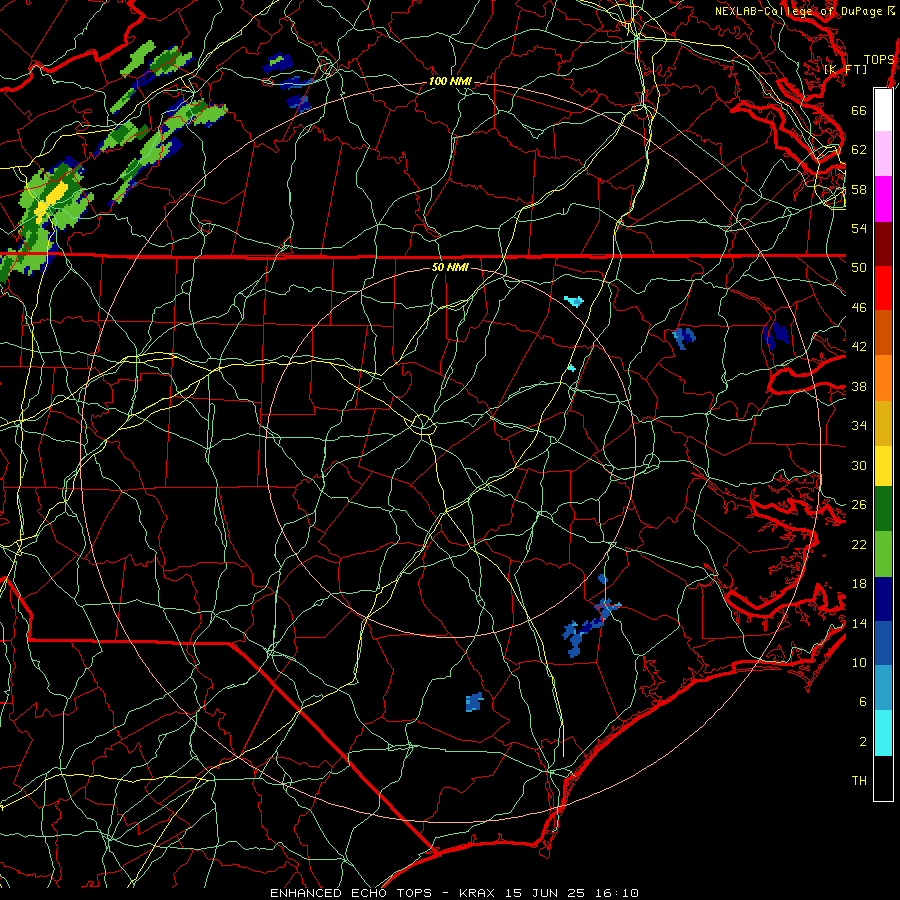Click the legend value "62"
900x900 pixels.
[x=859, y=150]
